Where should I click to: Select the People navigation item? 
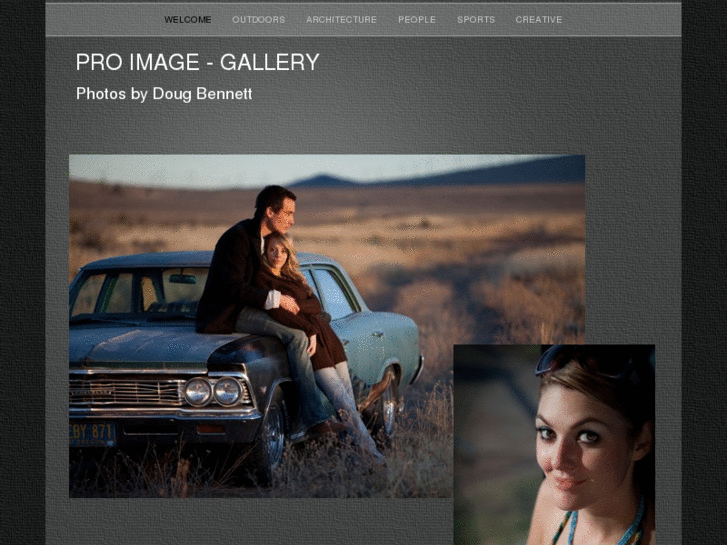tap(417, 19)
